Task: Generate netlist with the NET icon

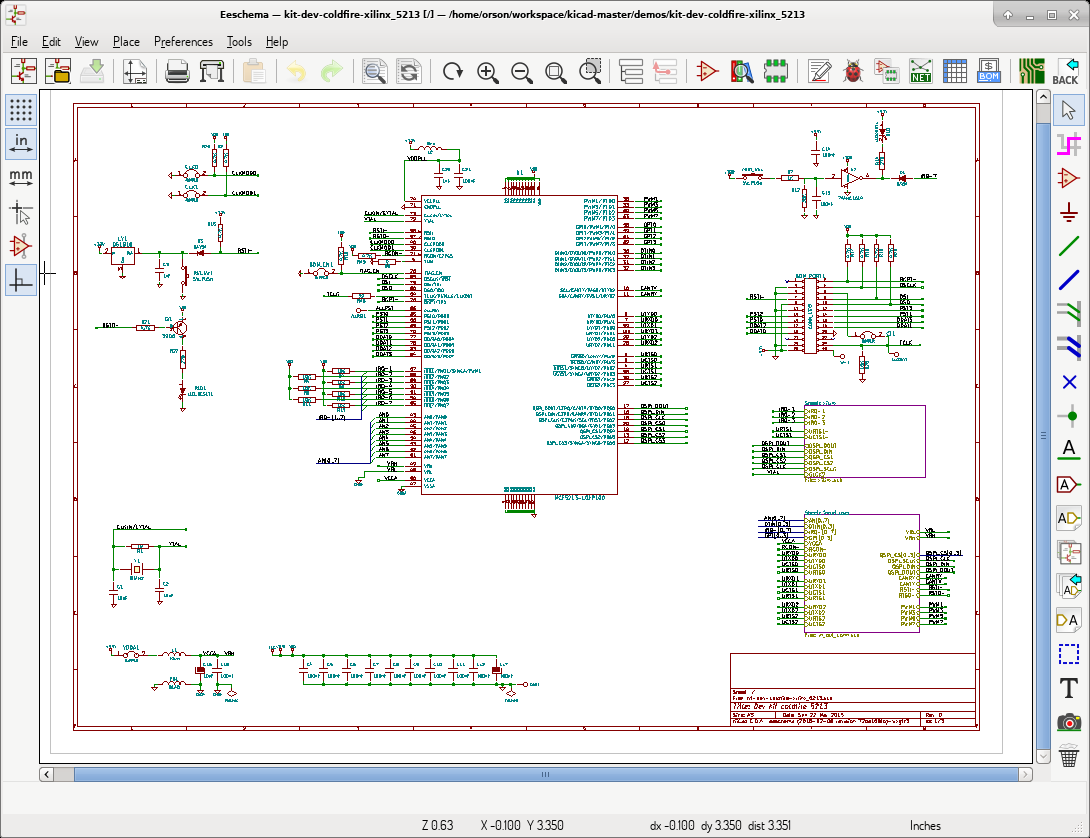Action: tap(921, 71)
